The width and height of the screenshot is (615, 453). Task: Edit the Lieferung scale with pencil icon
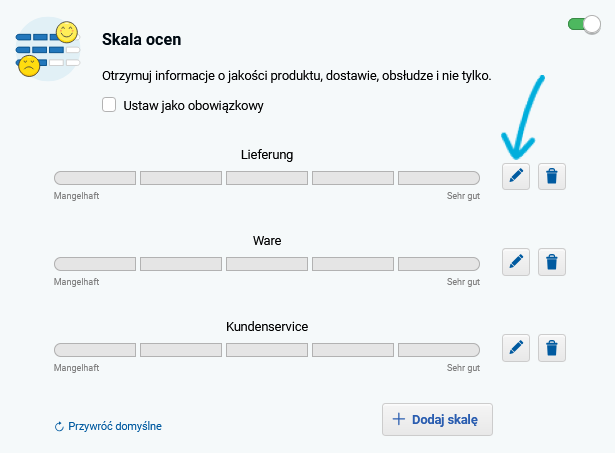click(x=516, y=177)
